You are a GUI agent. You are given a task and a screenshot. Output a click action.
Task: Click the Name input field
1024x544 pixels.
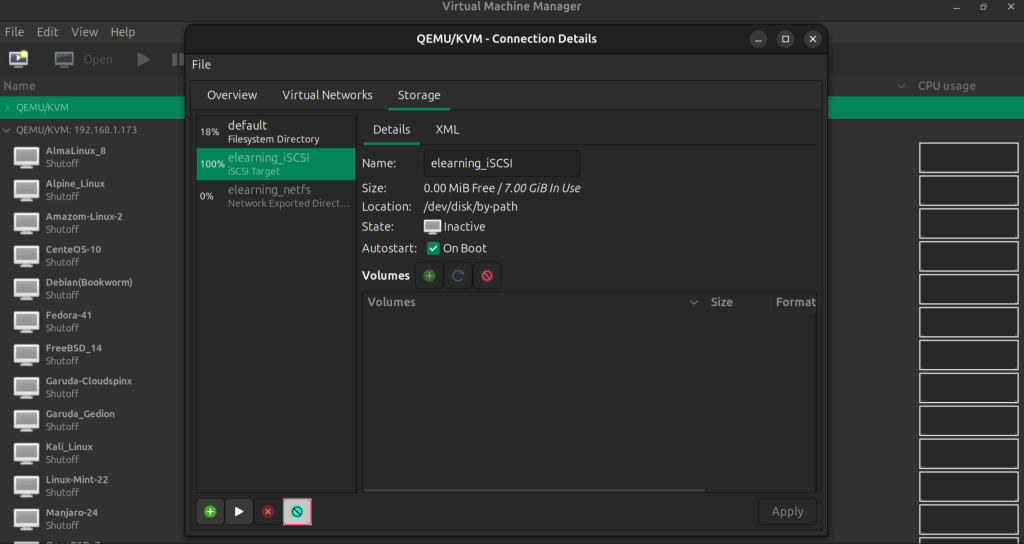[x=502, y=164]
